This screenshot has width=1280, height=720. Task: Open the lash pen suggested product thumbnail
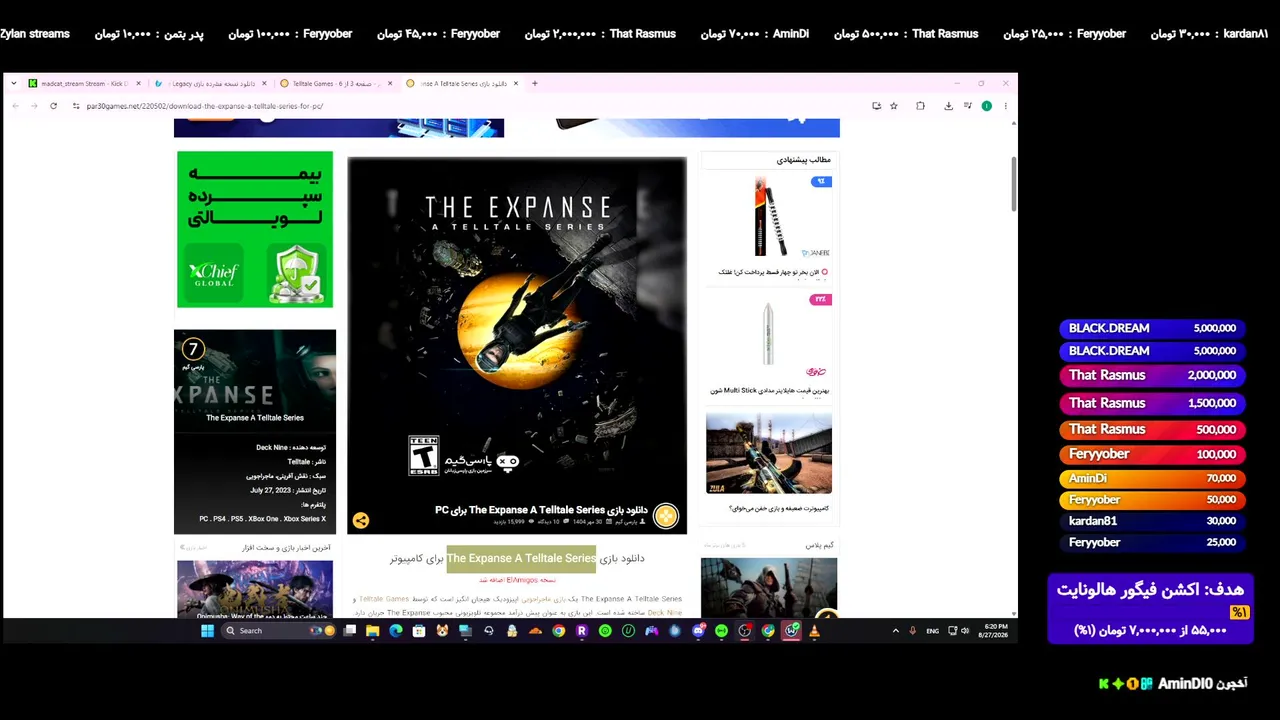point(769,217)
